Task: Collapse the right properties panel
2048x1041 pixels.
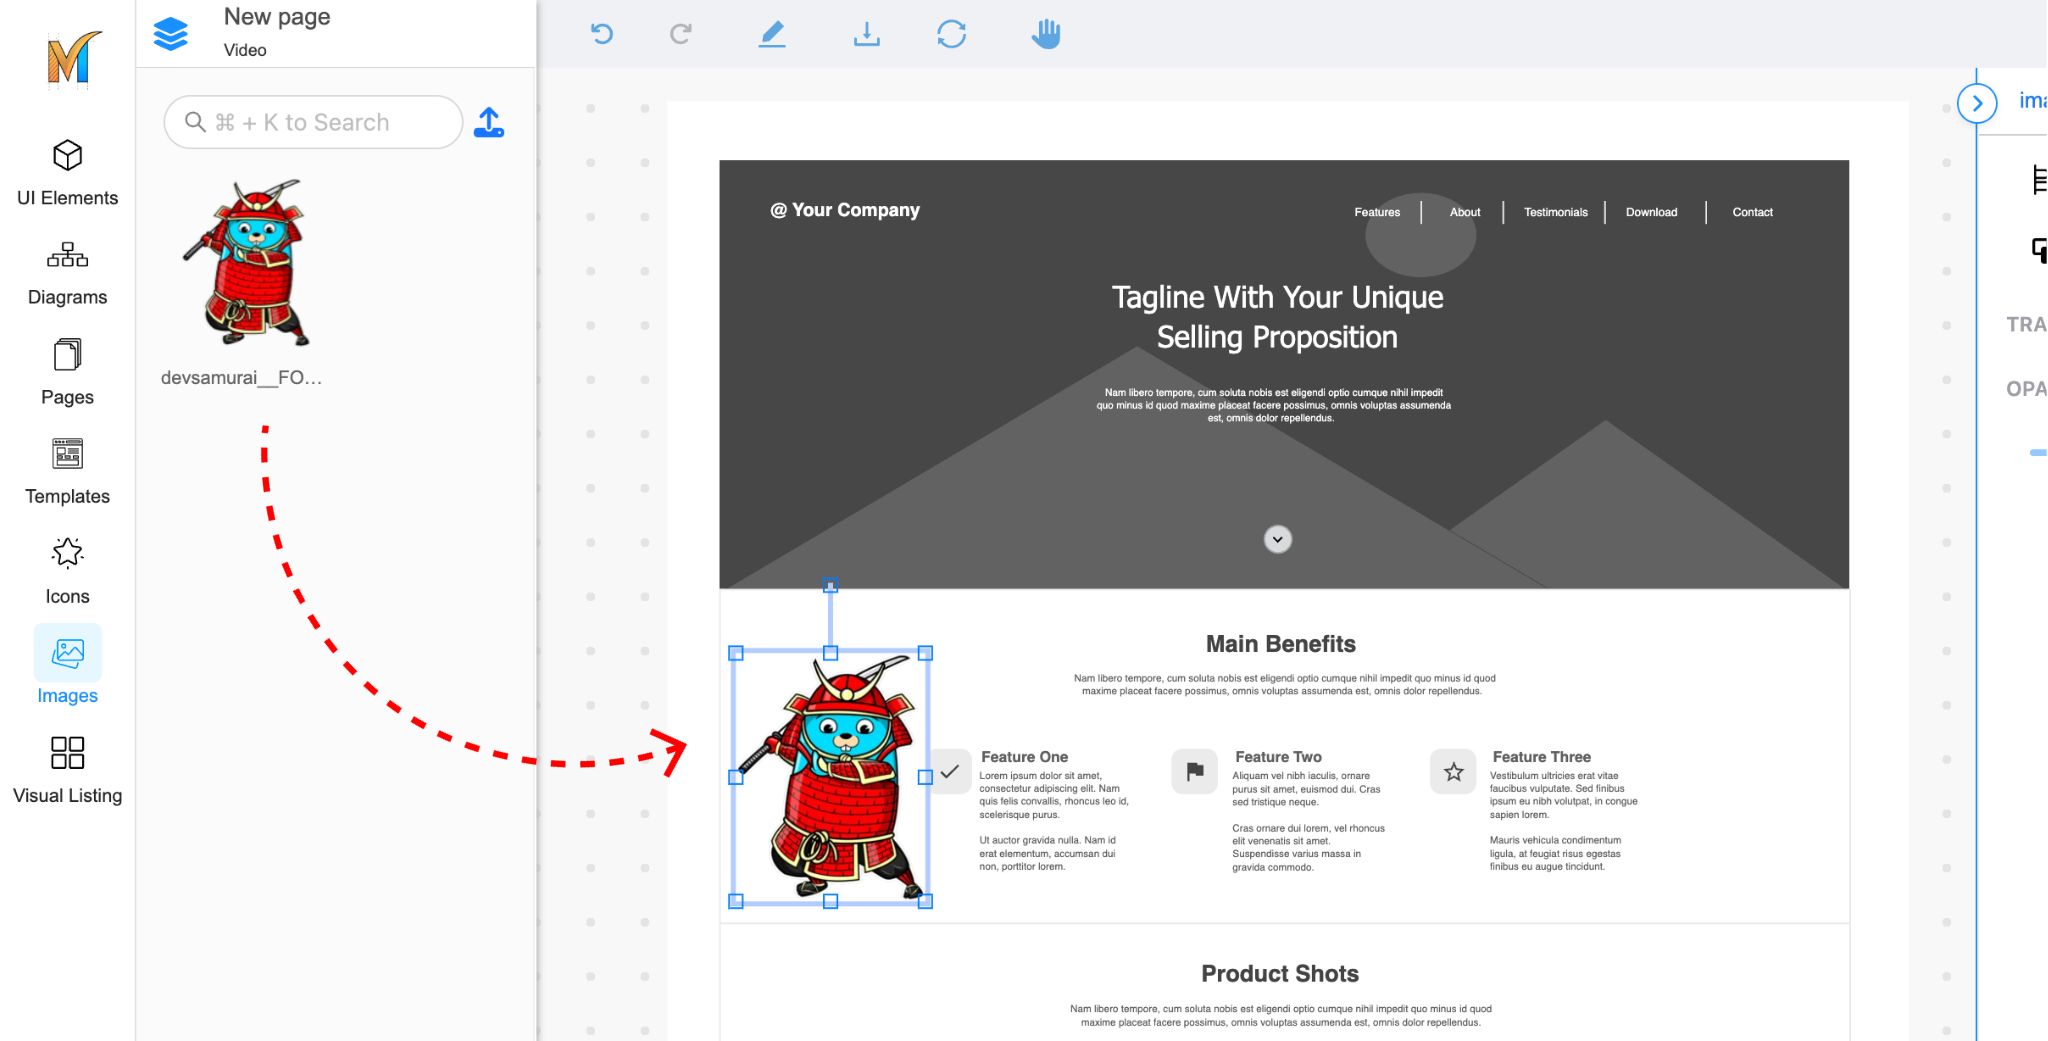Action: coord(1977,103)
